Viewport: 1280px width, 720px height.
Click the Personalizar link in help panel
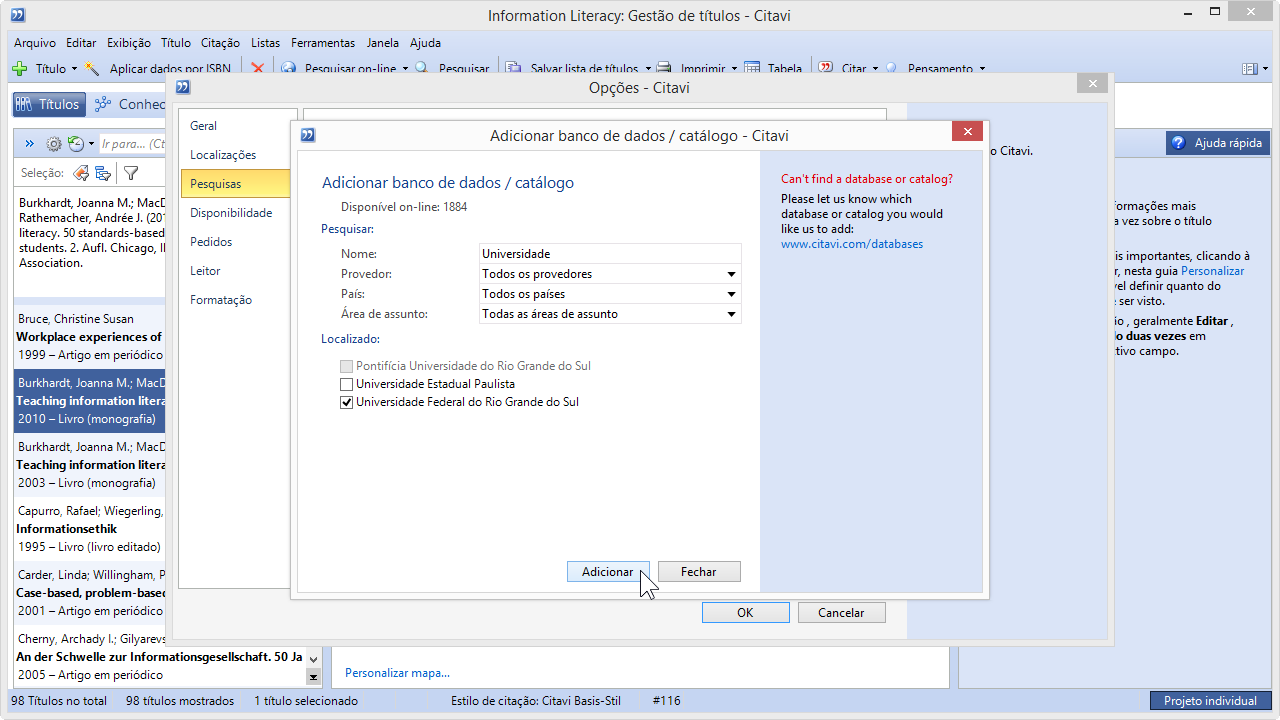coord(1212,271)
